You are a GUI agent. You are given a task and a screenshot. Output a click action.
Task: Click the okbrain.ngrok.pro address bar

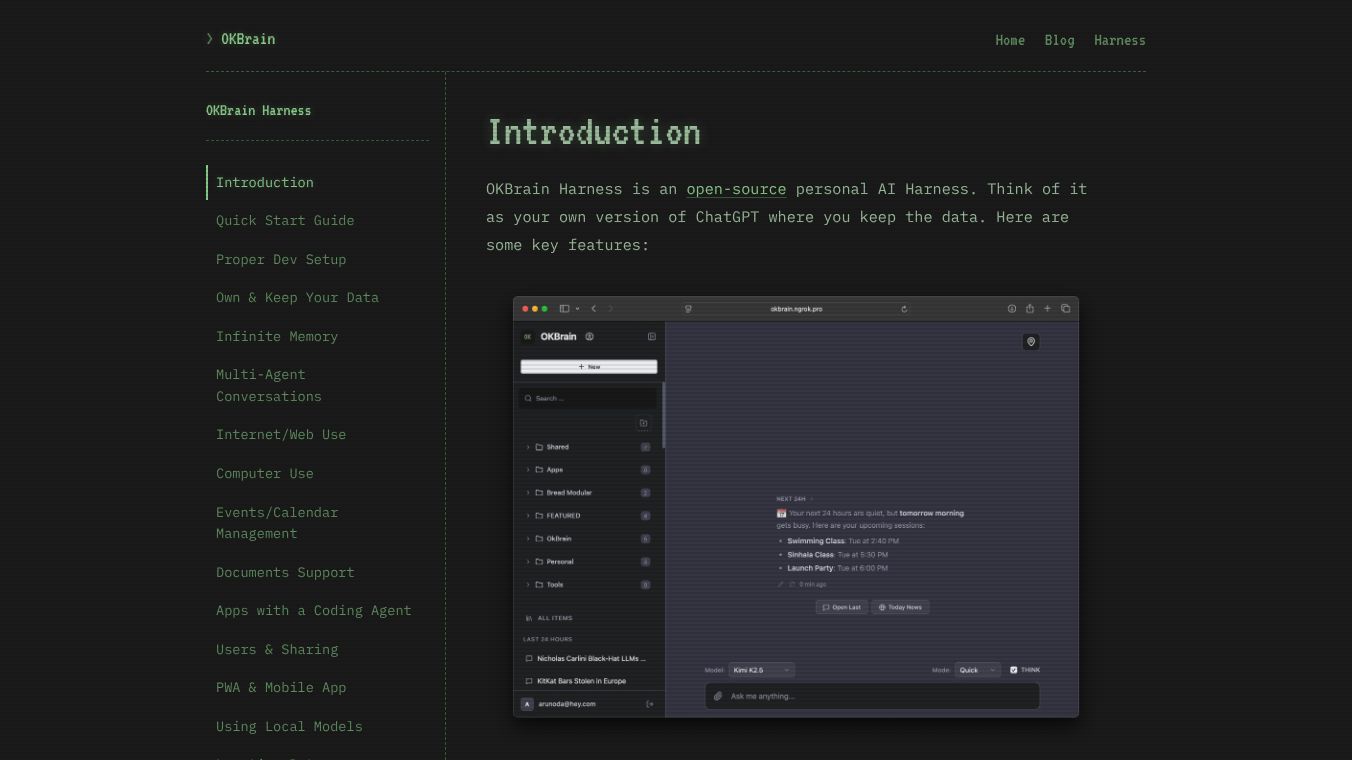796,309
